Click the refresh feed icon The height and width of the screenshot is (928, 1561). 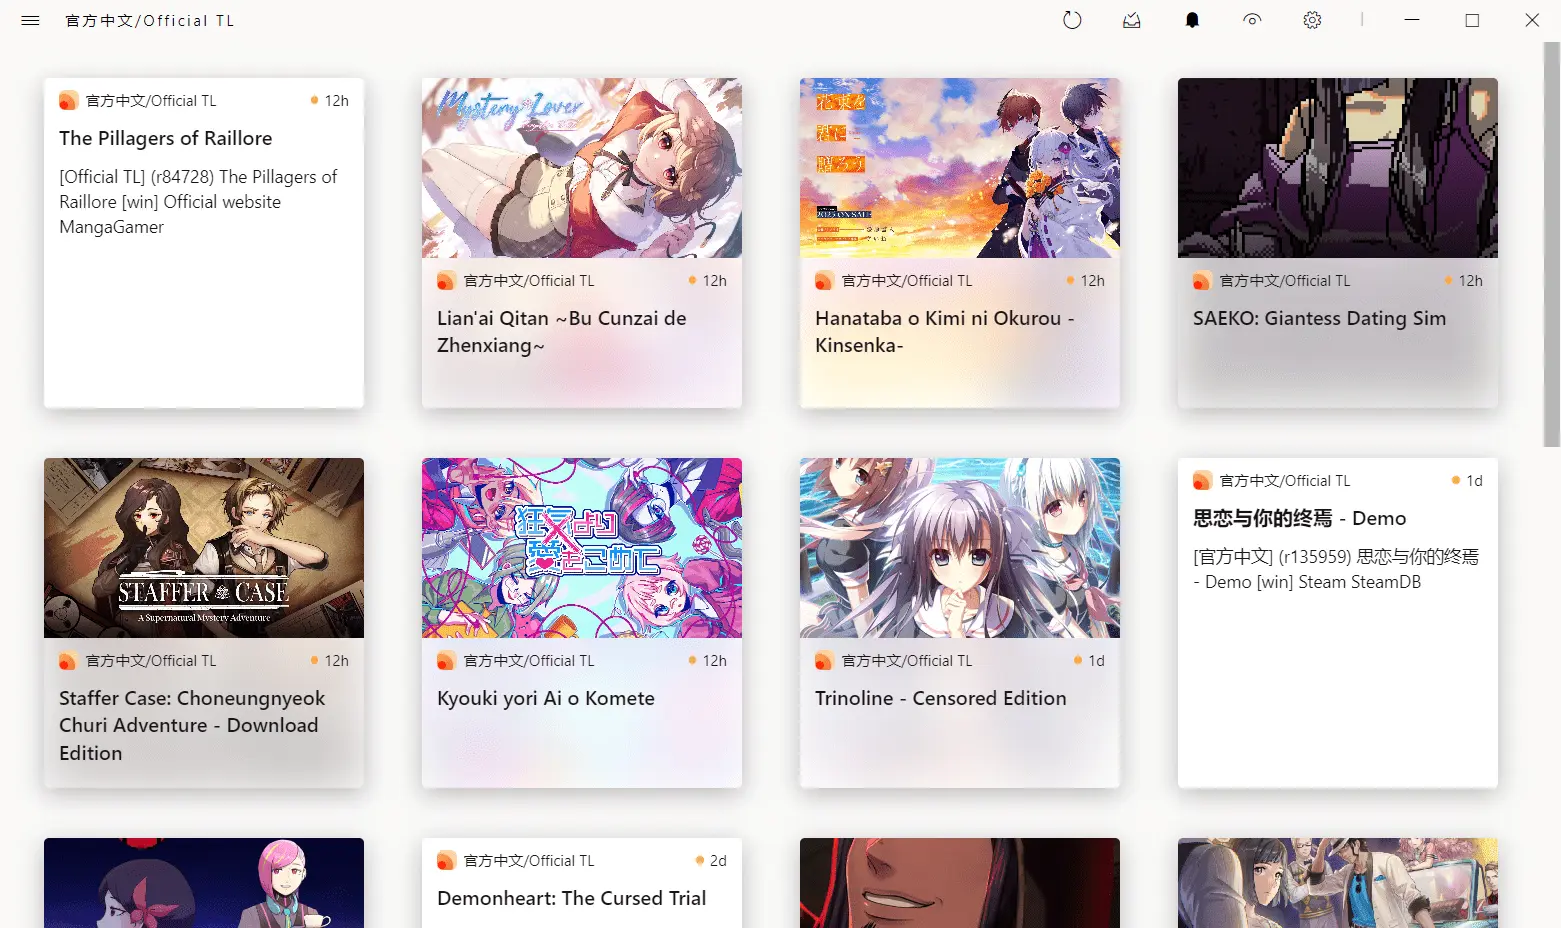pyautogui.click(x=1072, y=20)
